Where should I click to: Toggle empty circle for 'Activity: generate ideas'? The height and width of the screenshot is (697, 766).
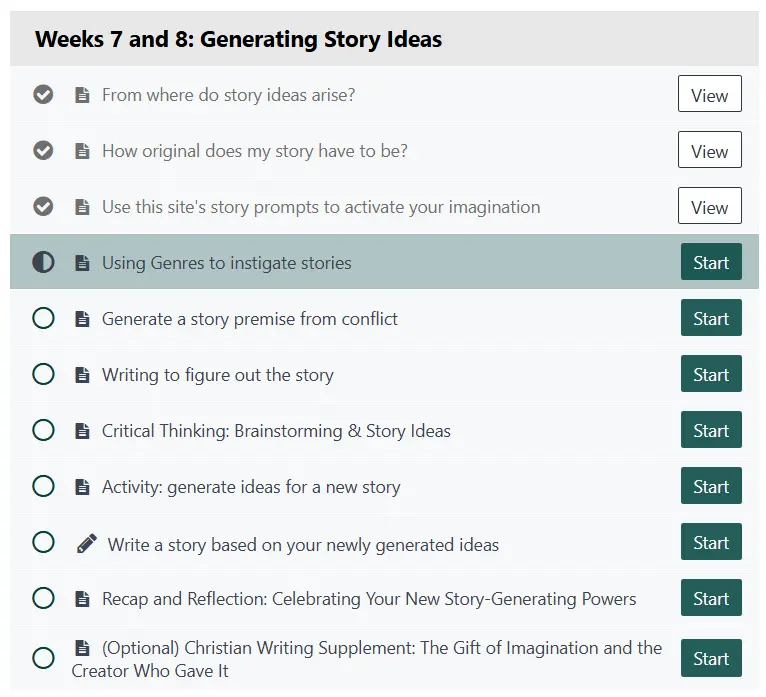pyautogui.click(x=43, y=487)
